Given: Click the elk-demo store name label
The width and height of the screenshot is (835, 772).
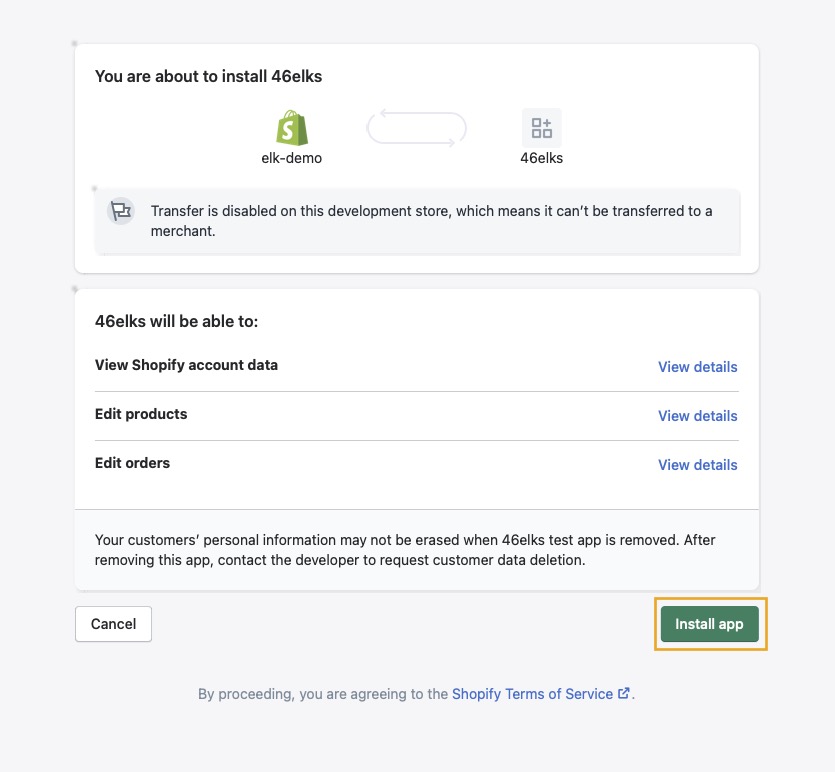Looking at the screenshot, I should 292,158.
